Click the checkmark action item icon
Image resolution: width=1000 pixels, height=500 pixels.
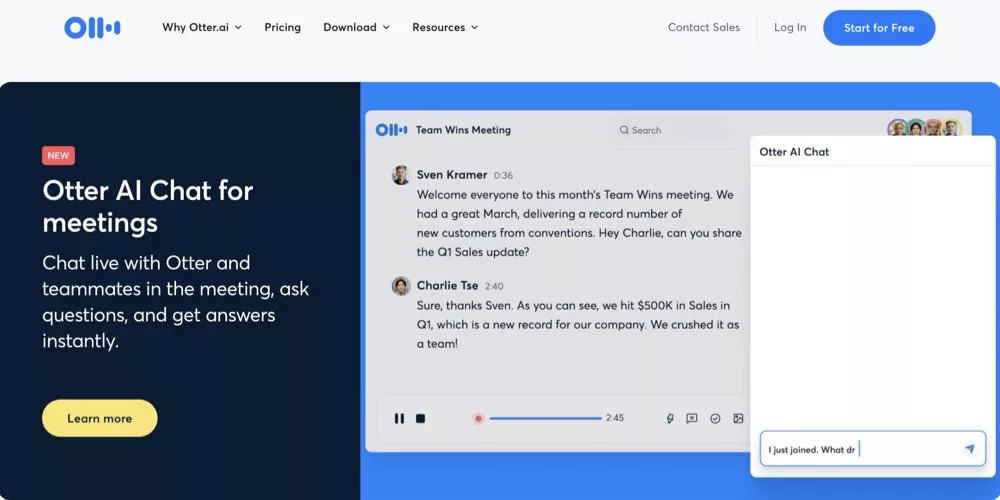click(x=715, y=418)
